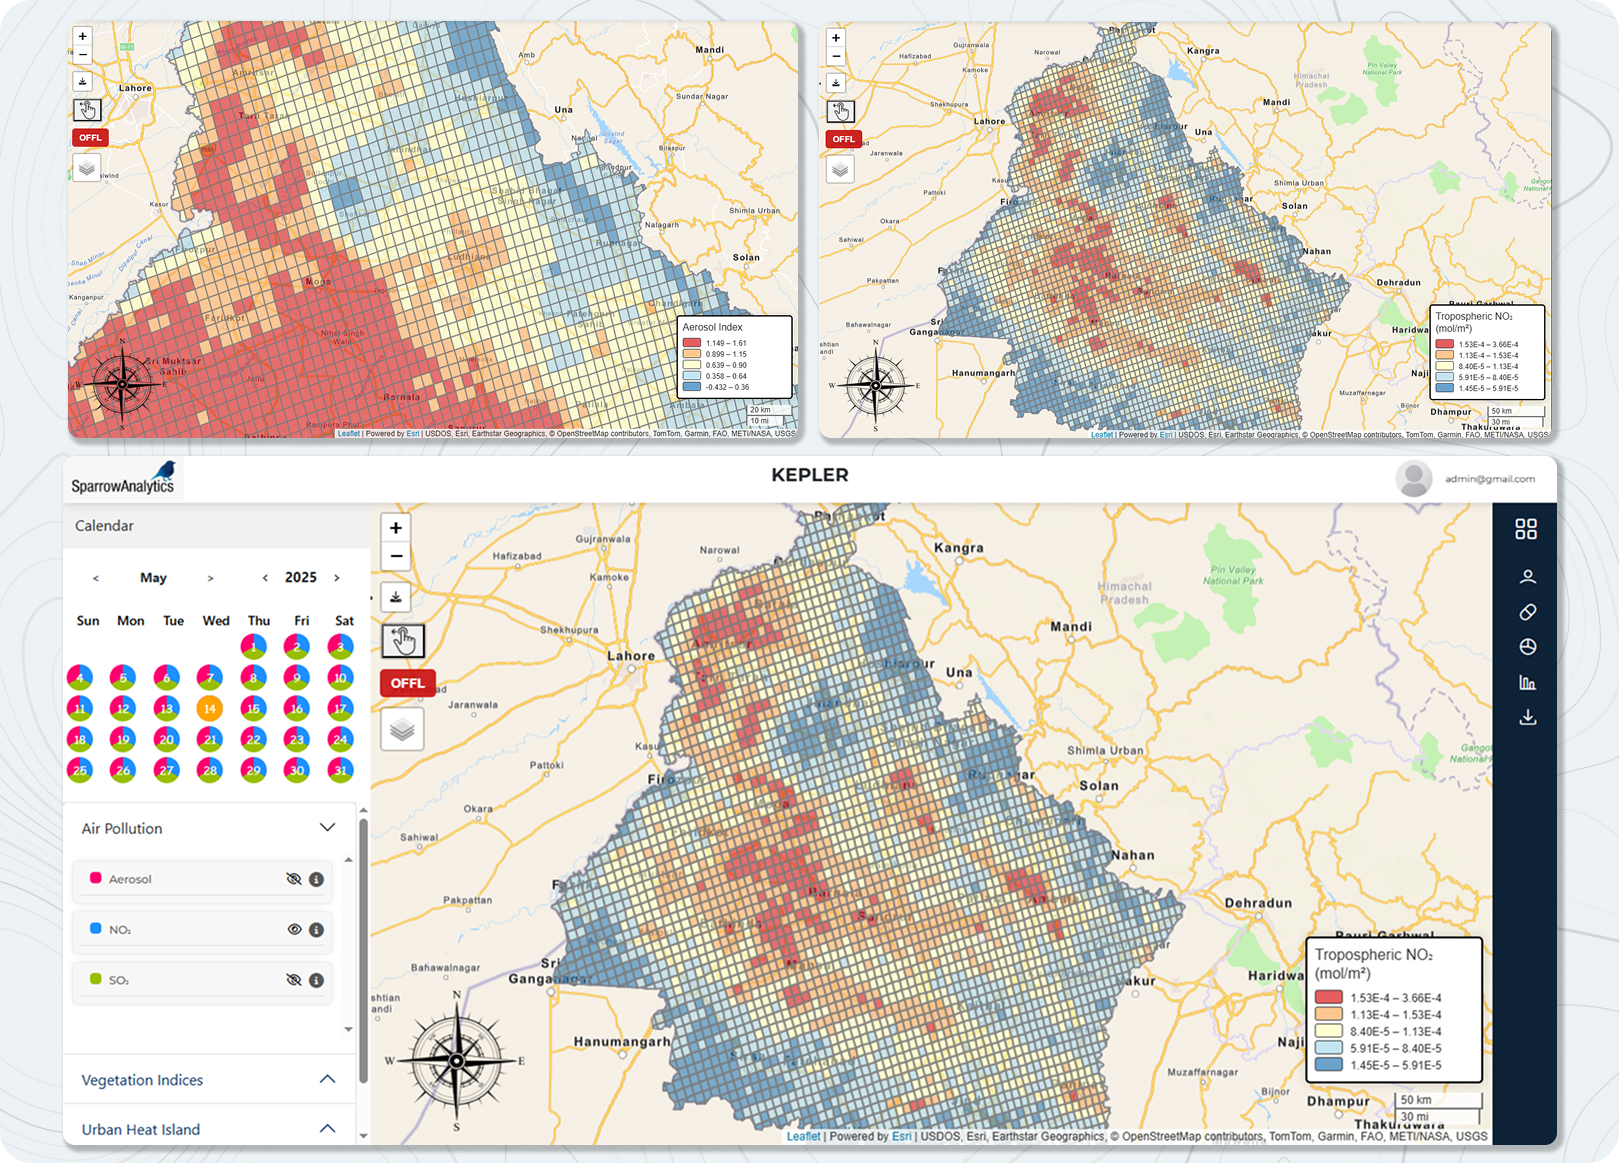The height and width of the screenshot is (1163, 1619).
Task: Open the layers control on the Kepler map
Action: point(402,730)
